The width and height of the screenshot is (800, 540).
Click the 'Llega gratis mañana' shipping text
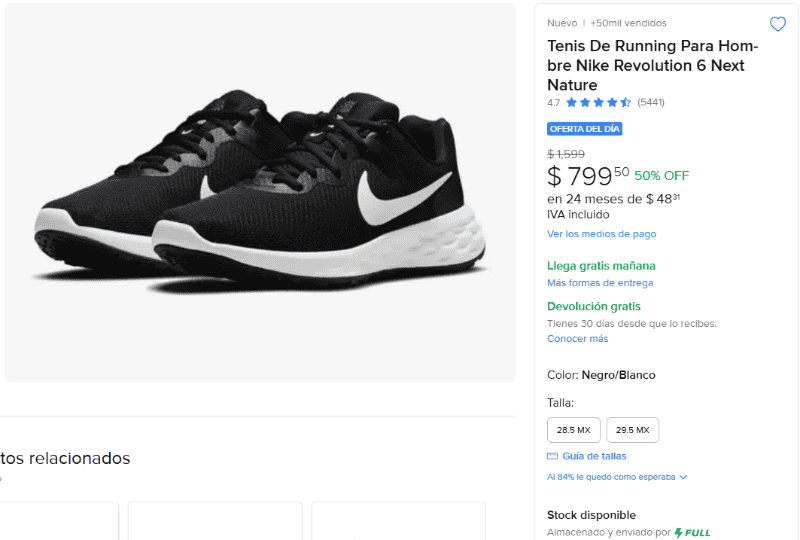[601, 266]
